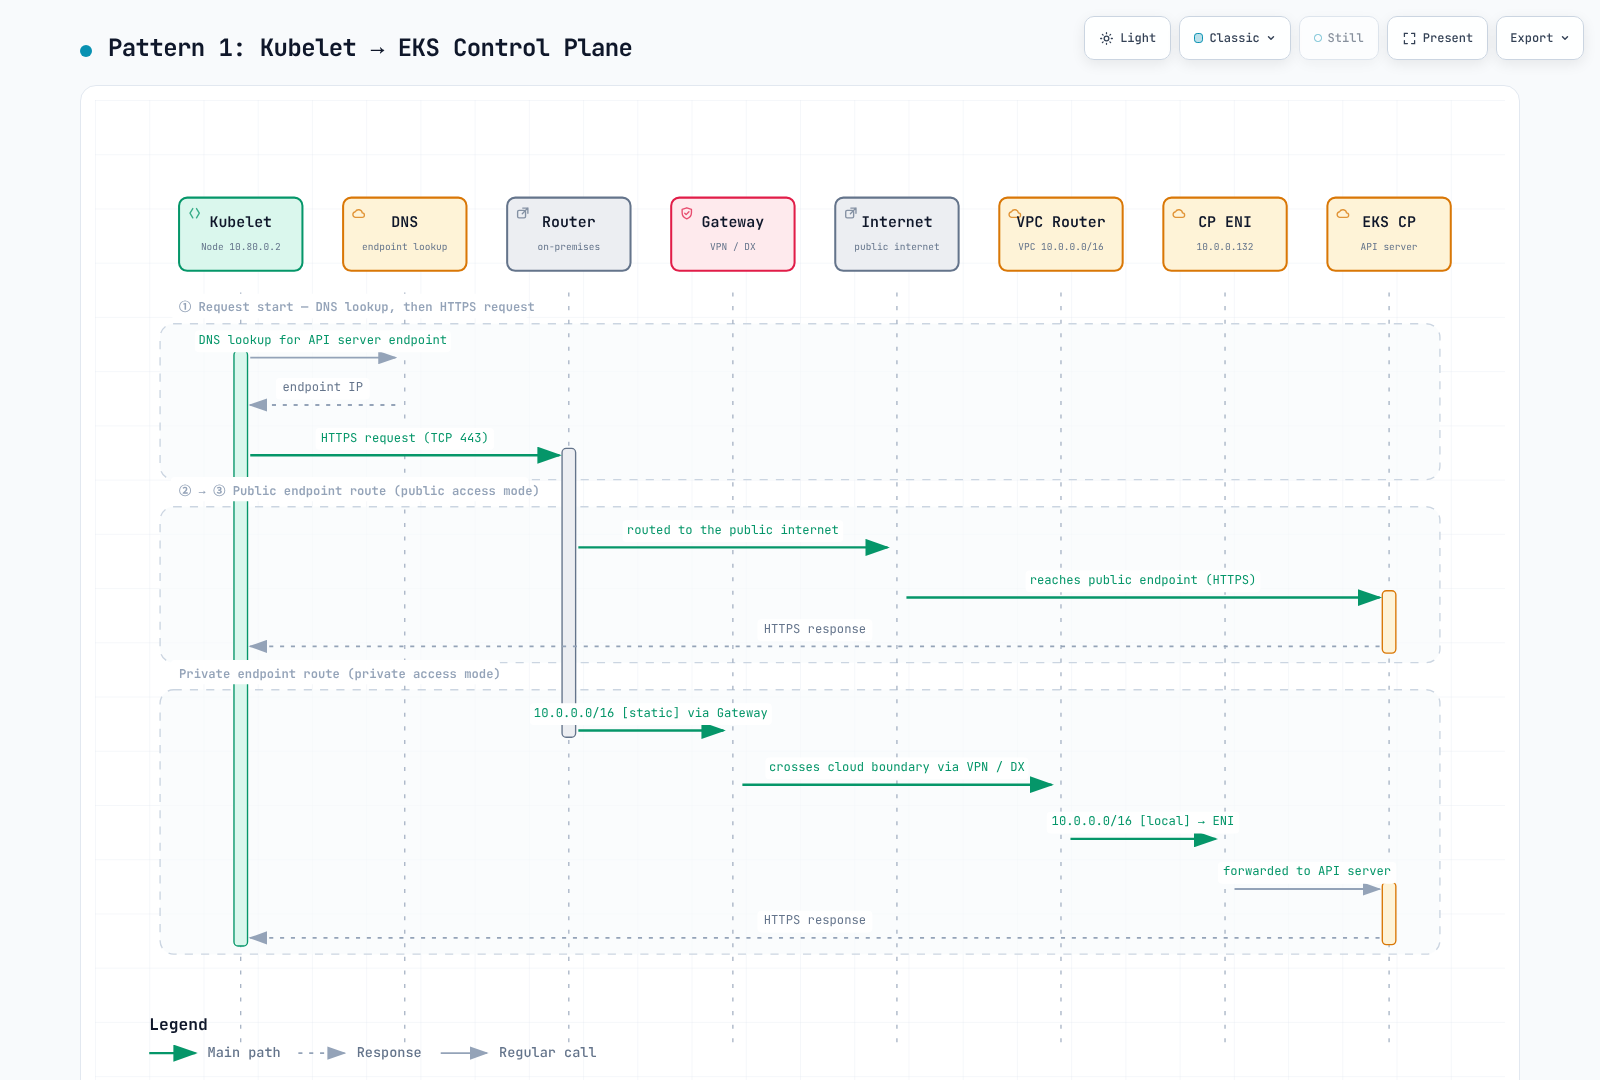Click the sun icon in Light button

pos(1106,38)
